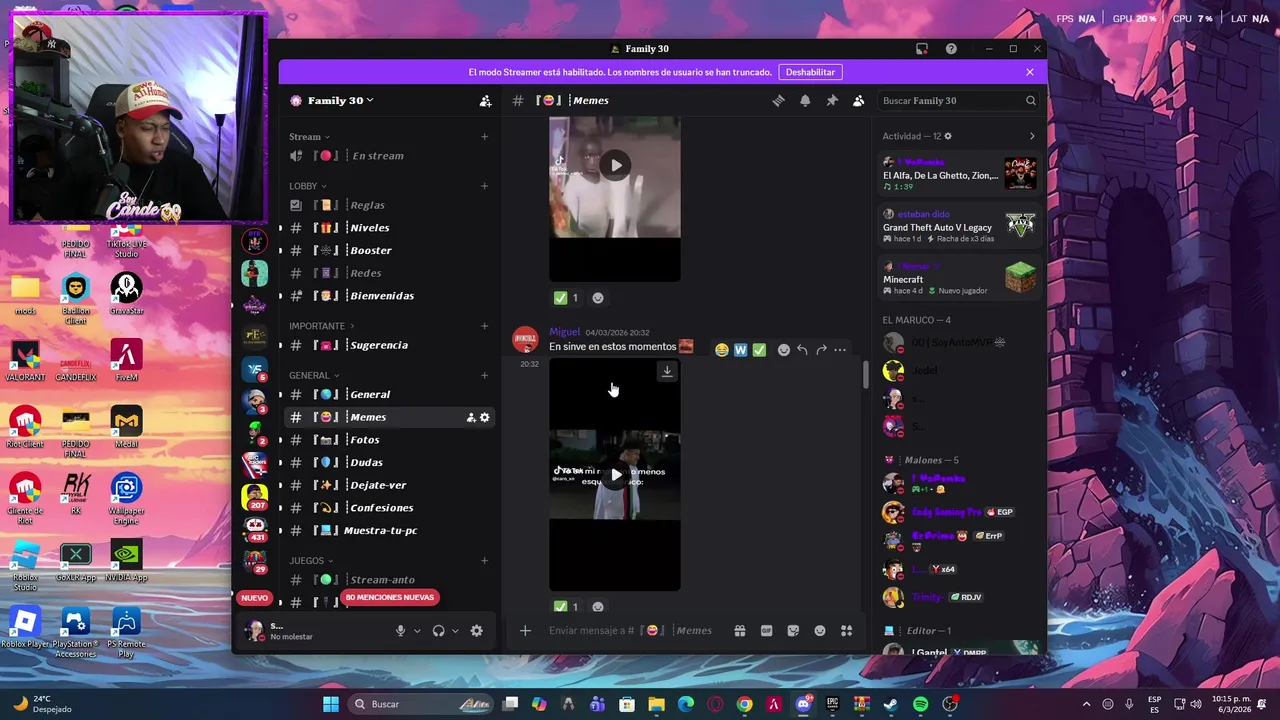Screen dimensions: 1280x720
Task: Open edit channel gear on Memes
Action: [x=485, y=418]
